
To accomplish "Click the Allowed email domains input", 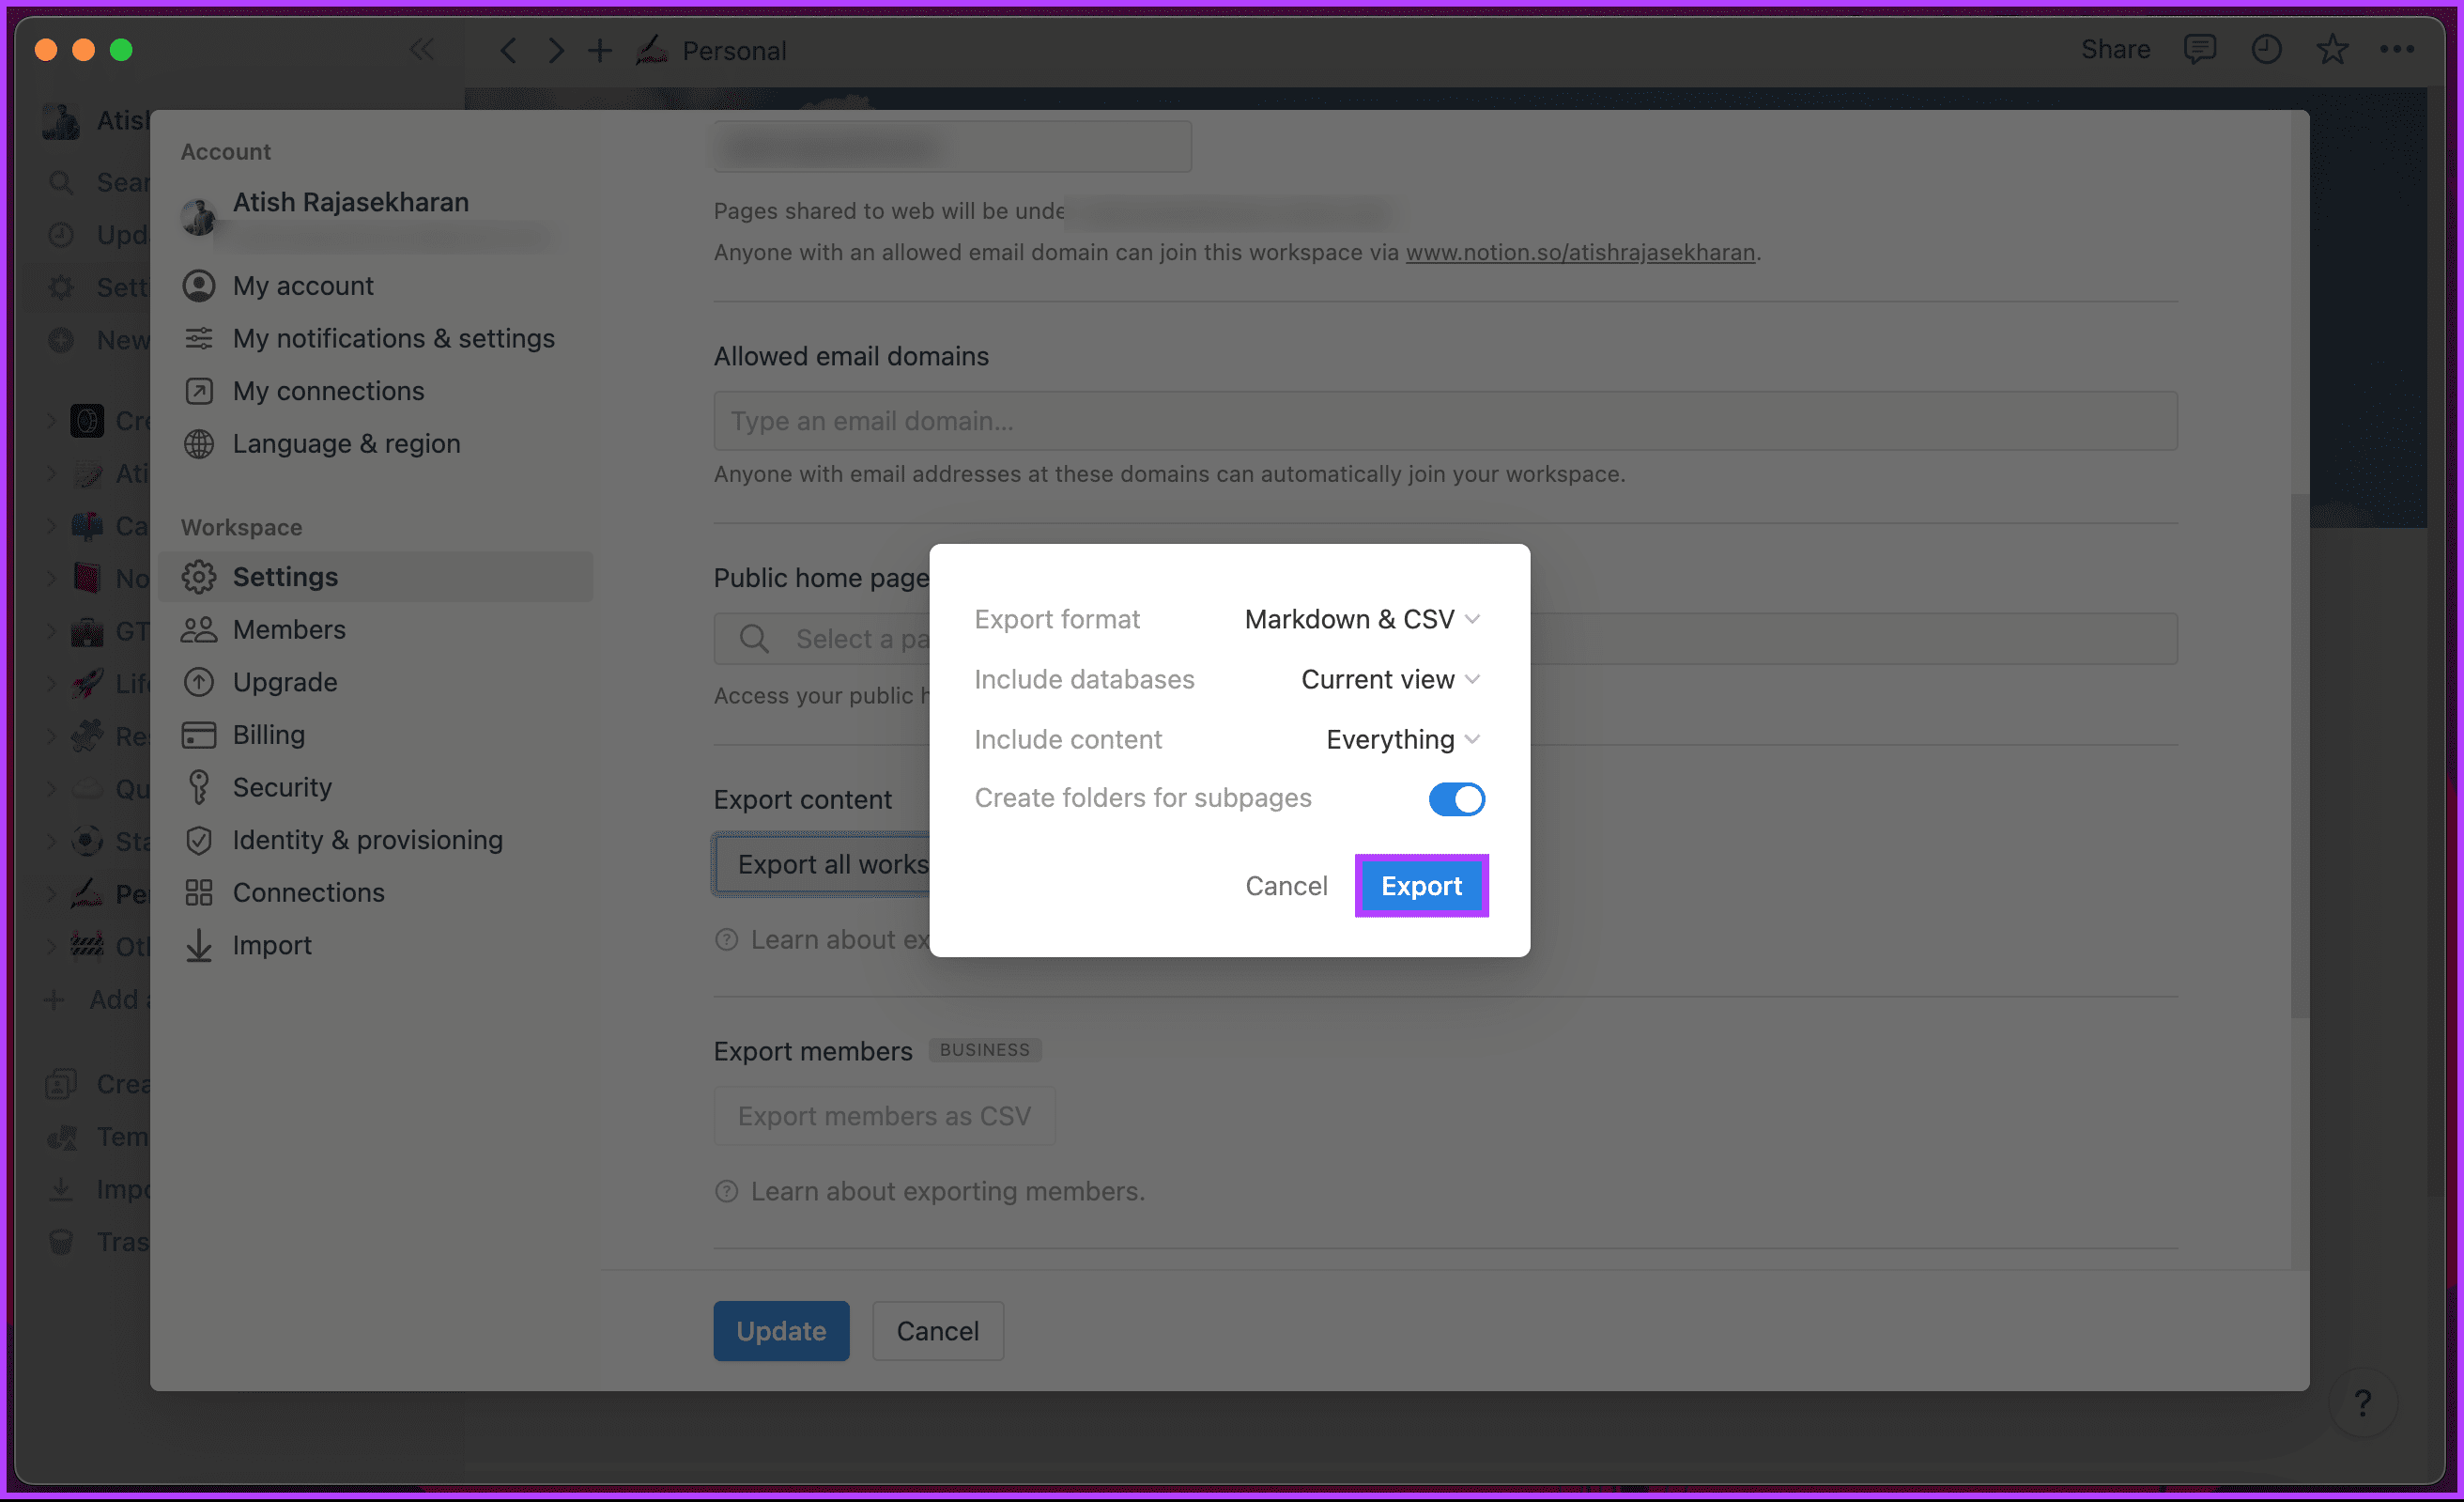I will pyautogui.click(x=1445, y=420).
